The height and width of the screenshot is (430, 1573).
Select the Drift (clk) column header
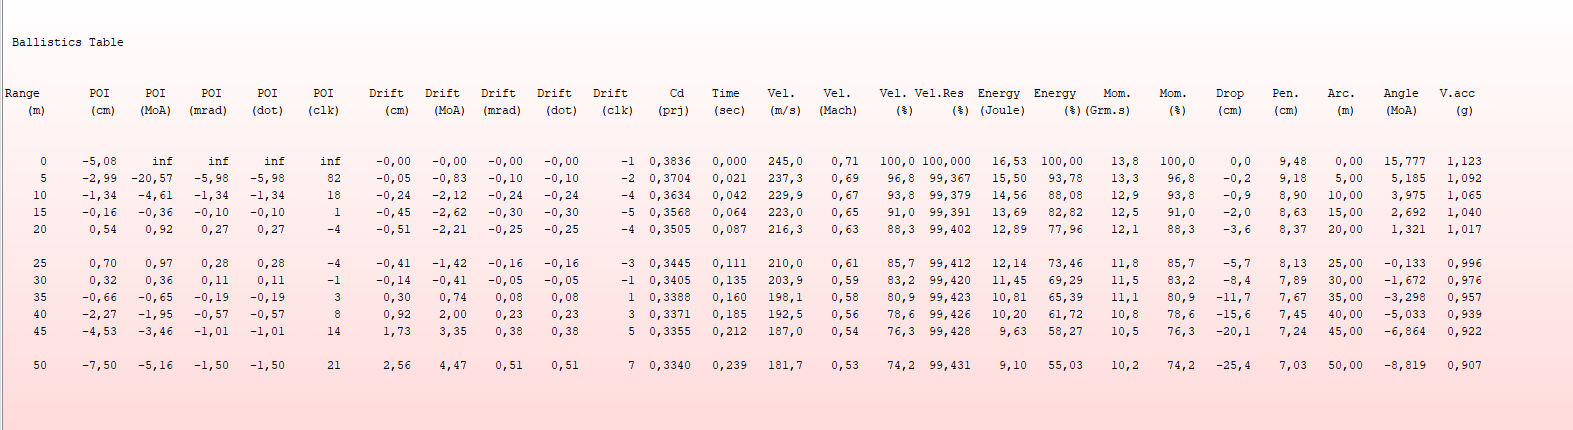612,101
